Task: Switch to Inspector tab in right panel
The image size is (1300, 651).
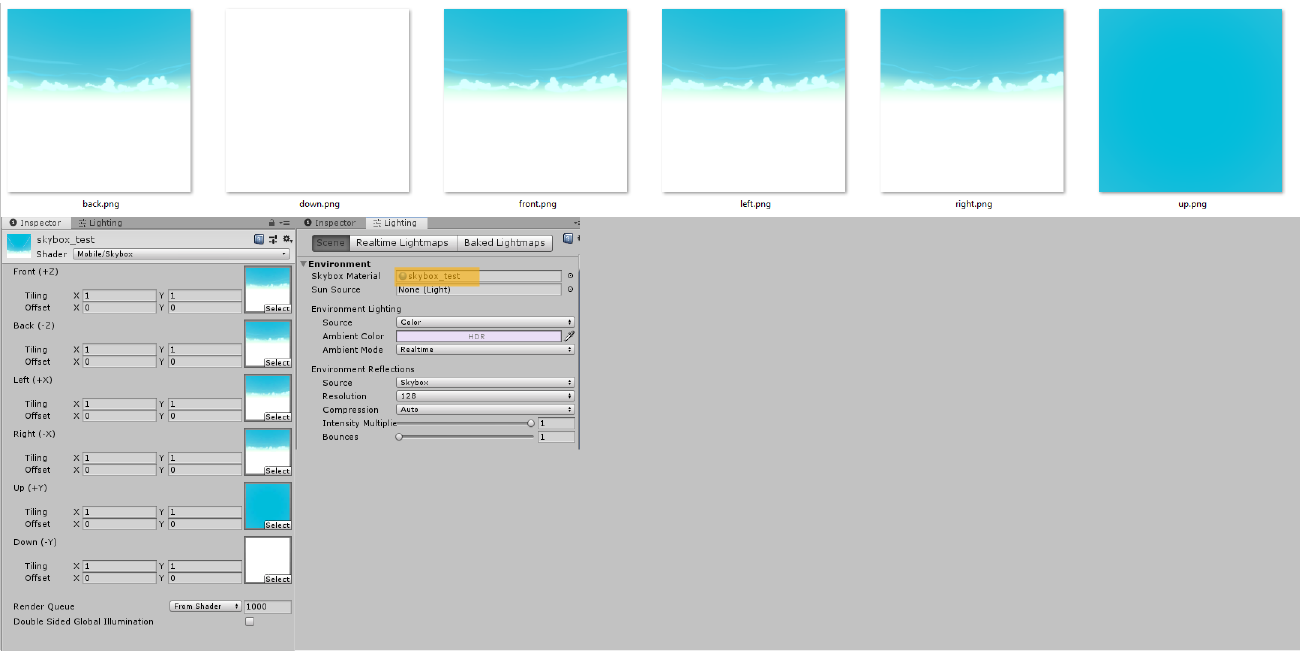Action: pyautogui.click(x=331, y=223)
